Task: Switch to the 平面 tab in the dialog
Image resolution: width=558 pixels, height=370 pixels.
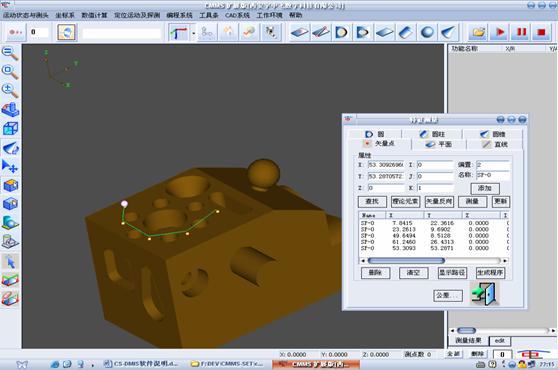Action: pyautogui.click(x=439, y=144)
